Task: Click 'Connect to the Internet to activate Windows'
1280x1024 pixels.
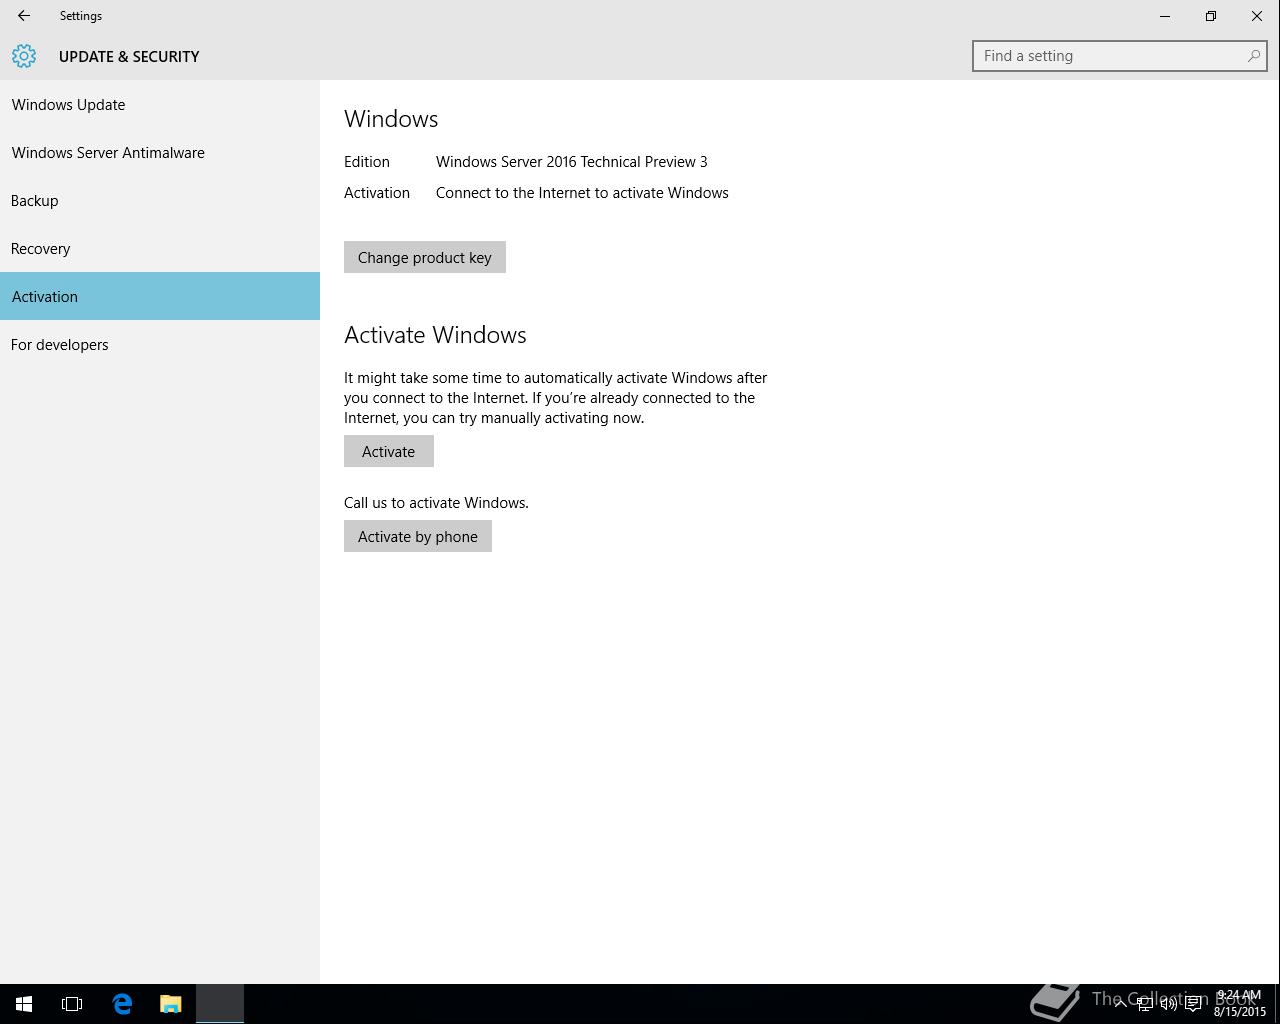Action: click(x=582, y=193)
